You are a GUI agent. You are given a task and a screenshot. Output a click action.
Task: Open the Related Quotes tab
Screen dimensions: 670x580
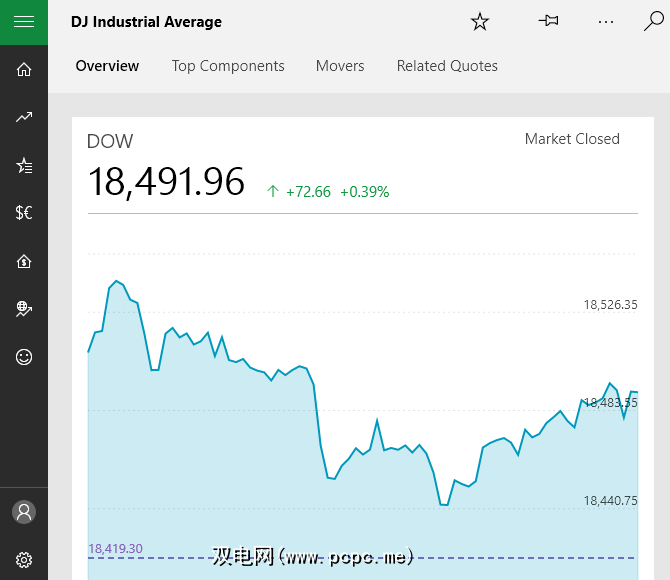(x=447, y=66)
